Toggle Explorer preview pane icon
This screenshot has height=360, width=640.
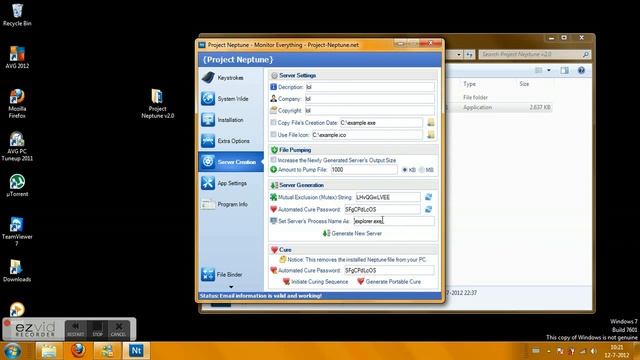pos(564,71)
